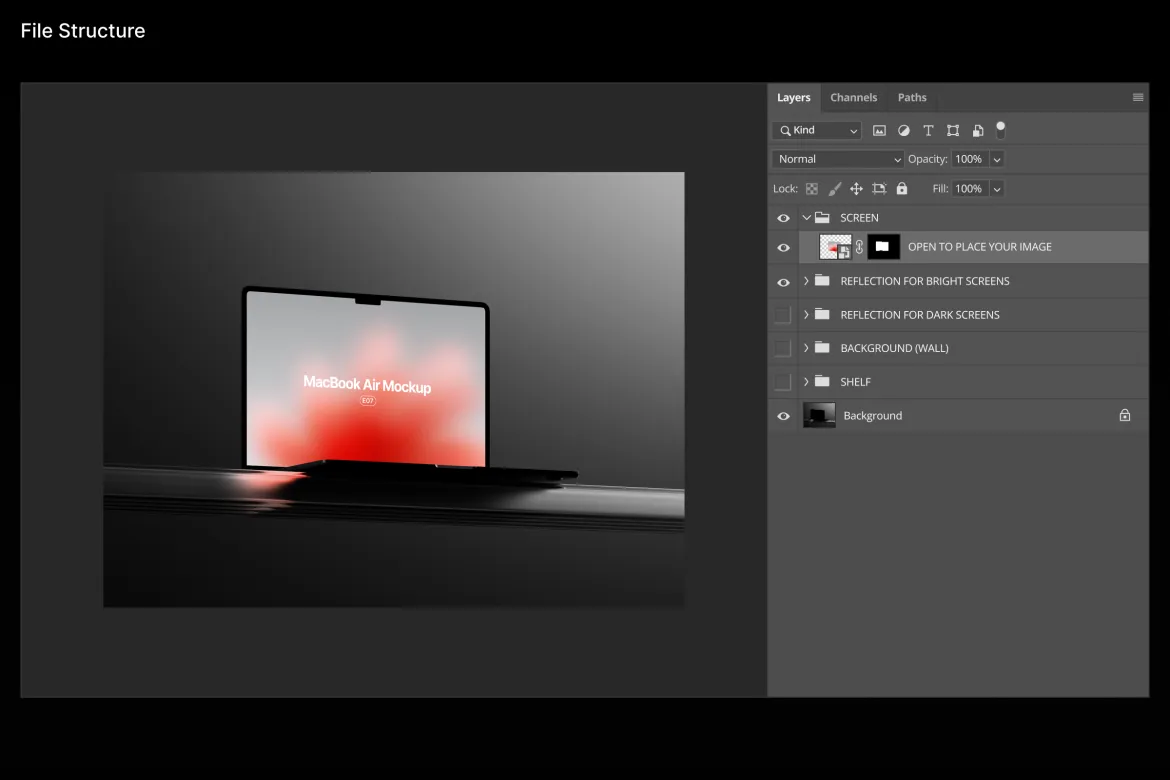Filter layers by pixel image icon
The image size is (1170, 780).
point(879,131)
